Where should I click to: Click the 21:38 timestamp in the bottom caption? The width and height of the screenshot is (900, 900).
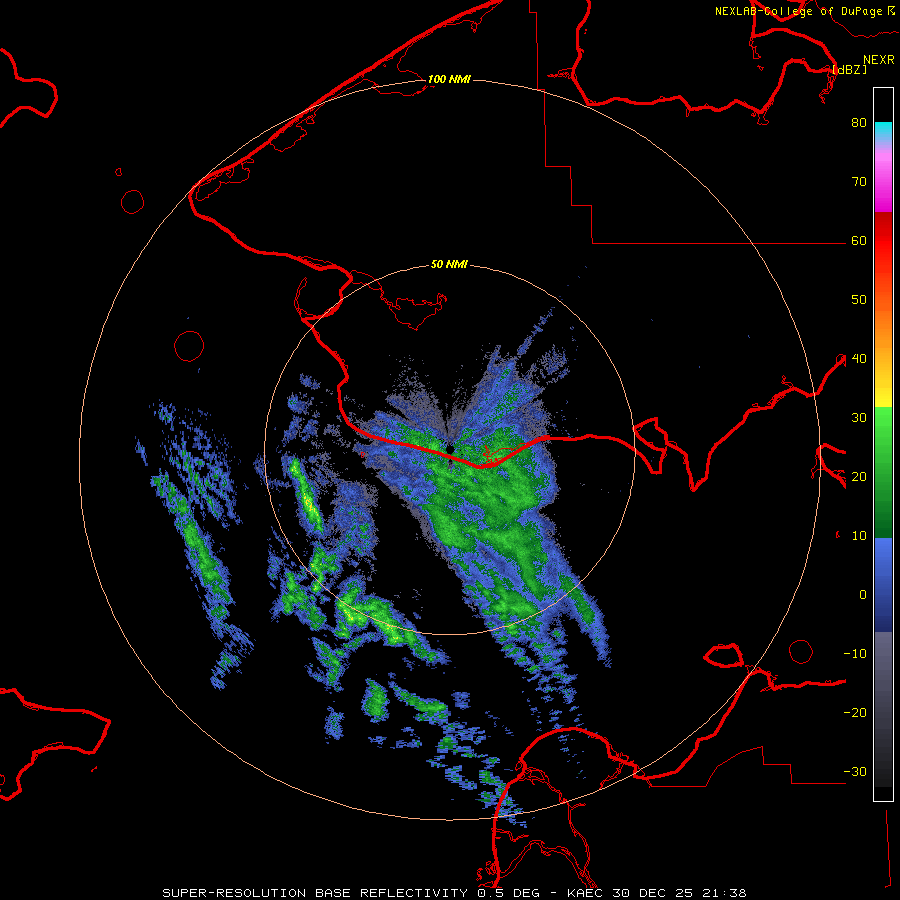coord(725,893)
